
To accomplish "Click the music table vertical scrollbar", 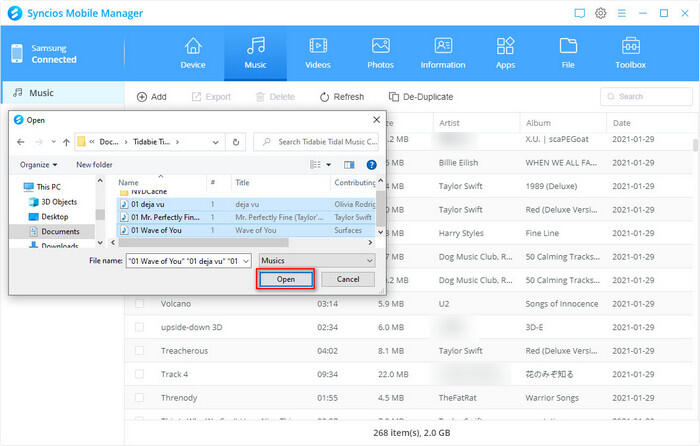I will pos(695,145).
